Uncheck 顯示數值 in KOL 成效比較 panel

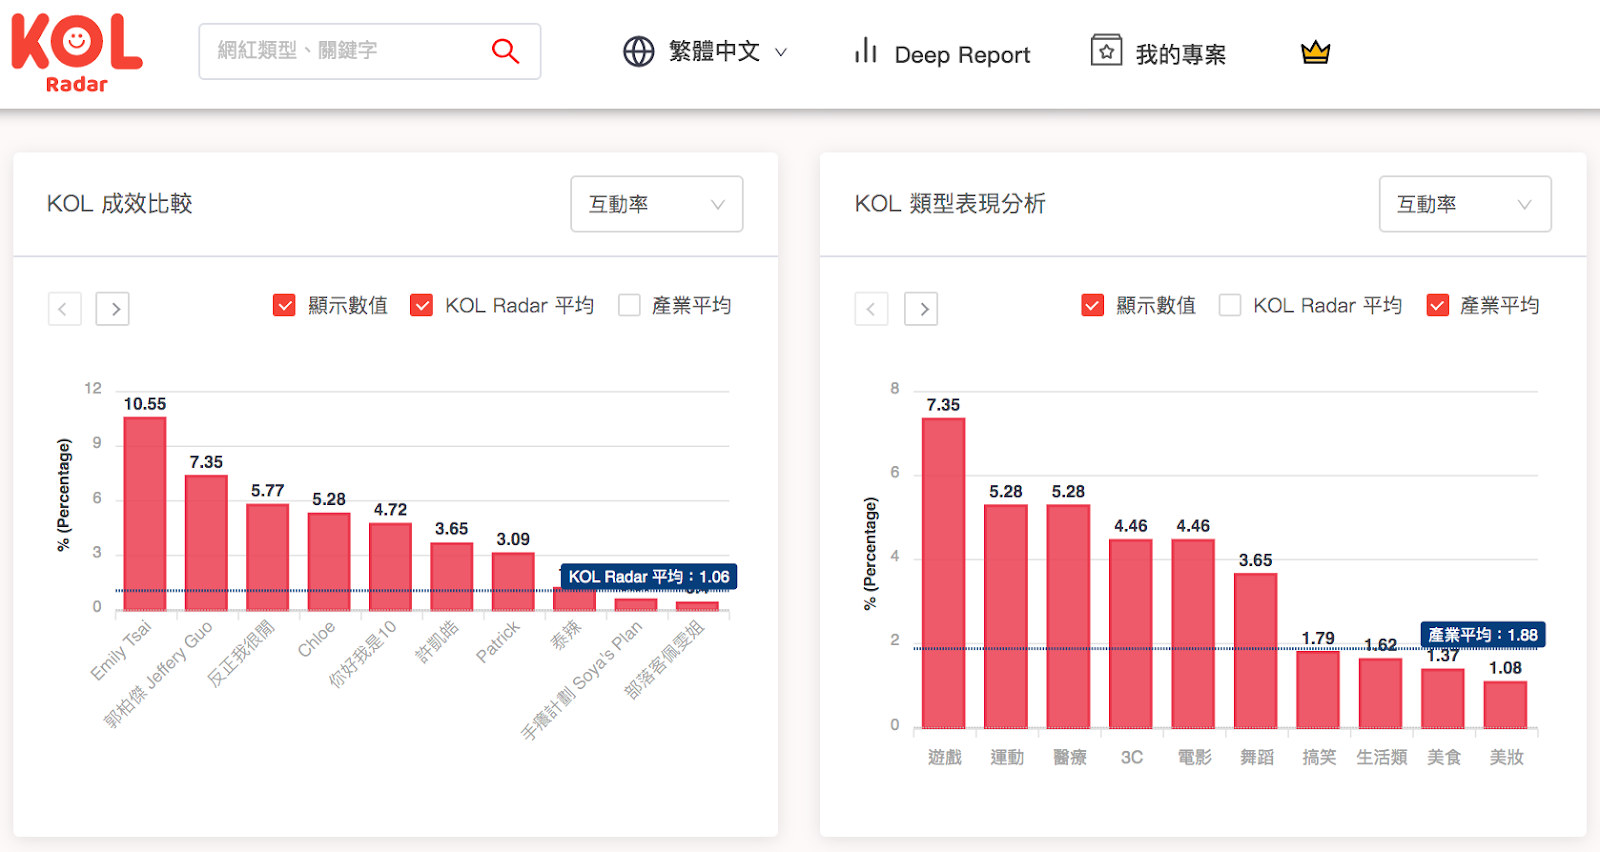[x=284, y=305]
